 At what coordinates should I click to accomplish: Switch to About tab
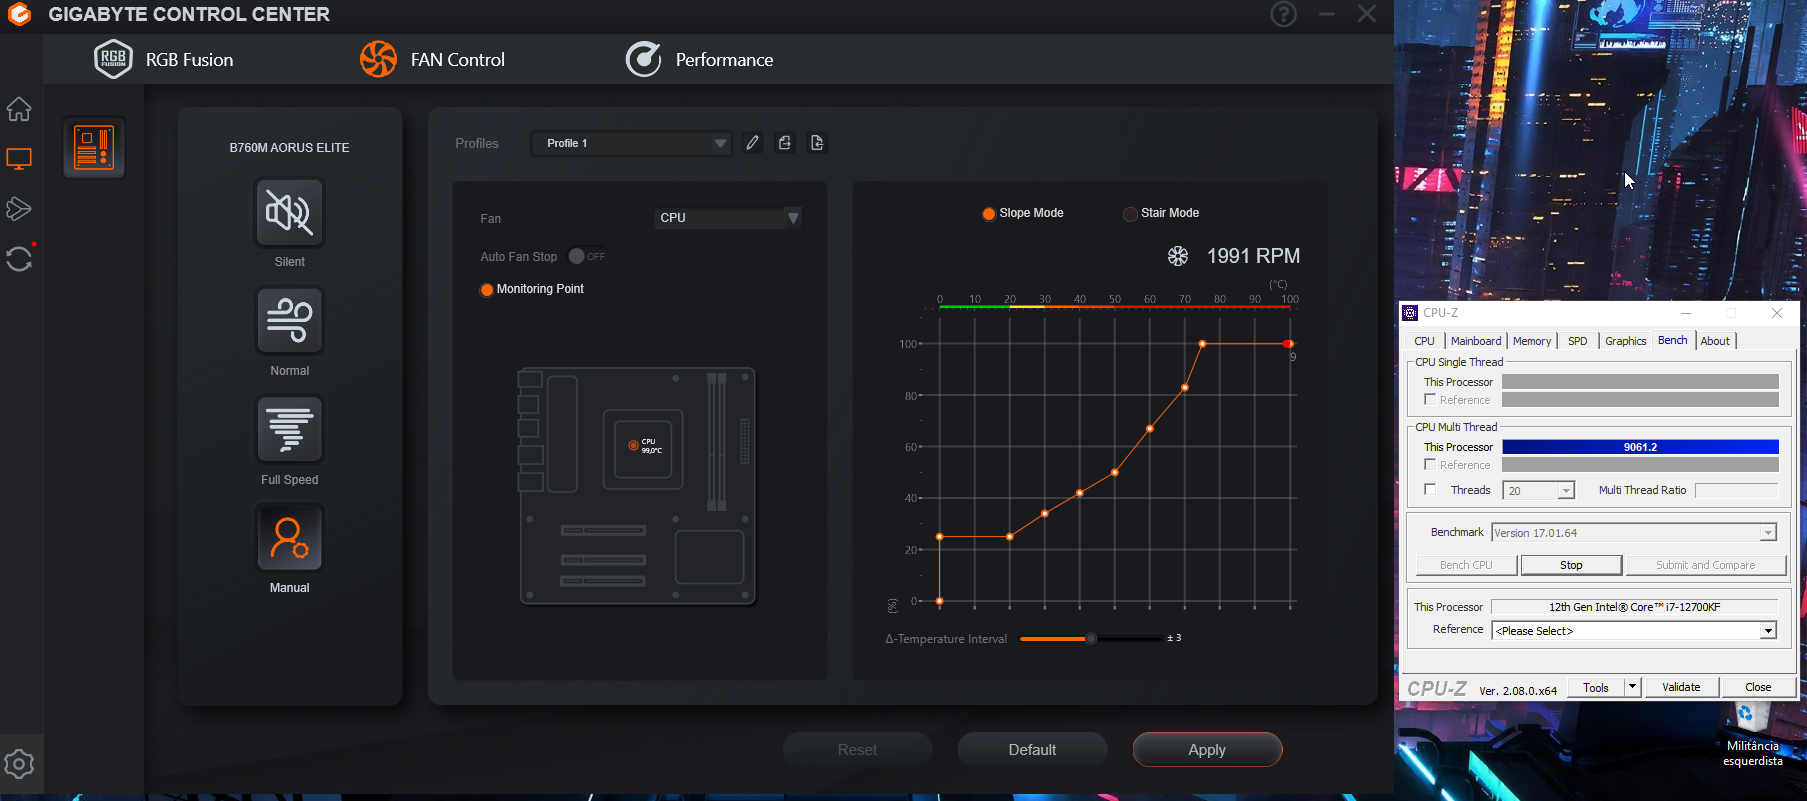pyautogui.click(x=1715, y=341)
